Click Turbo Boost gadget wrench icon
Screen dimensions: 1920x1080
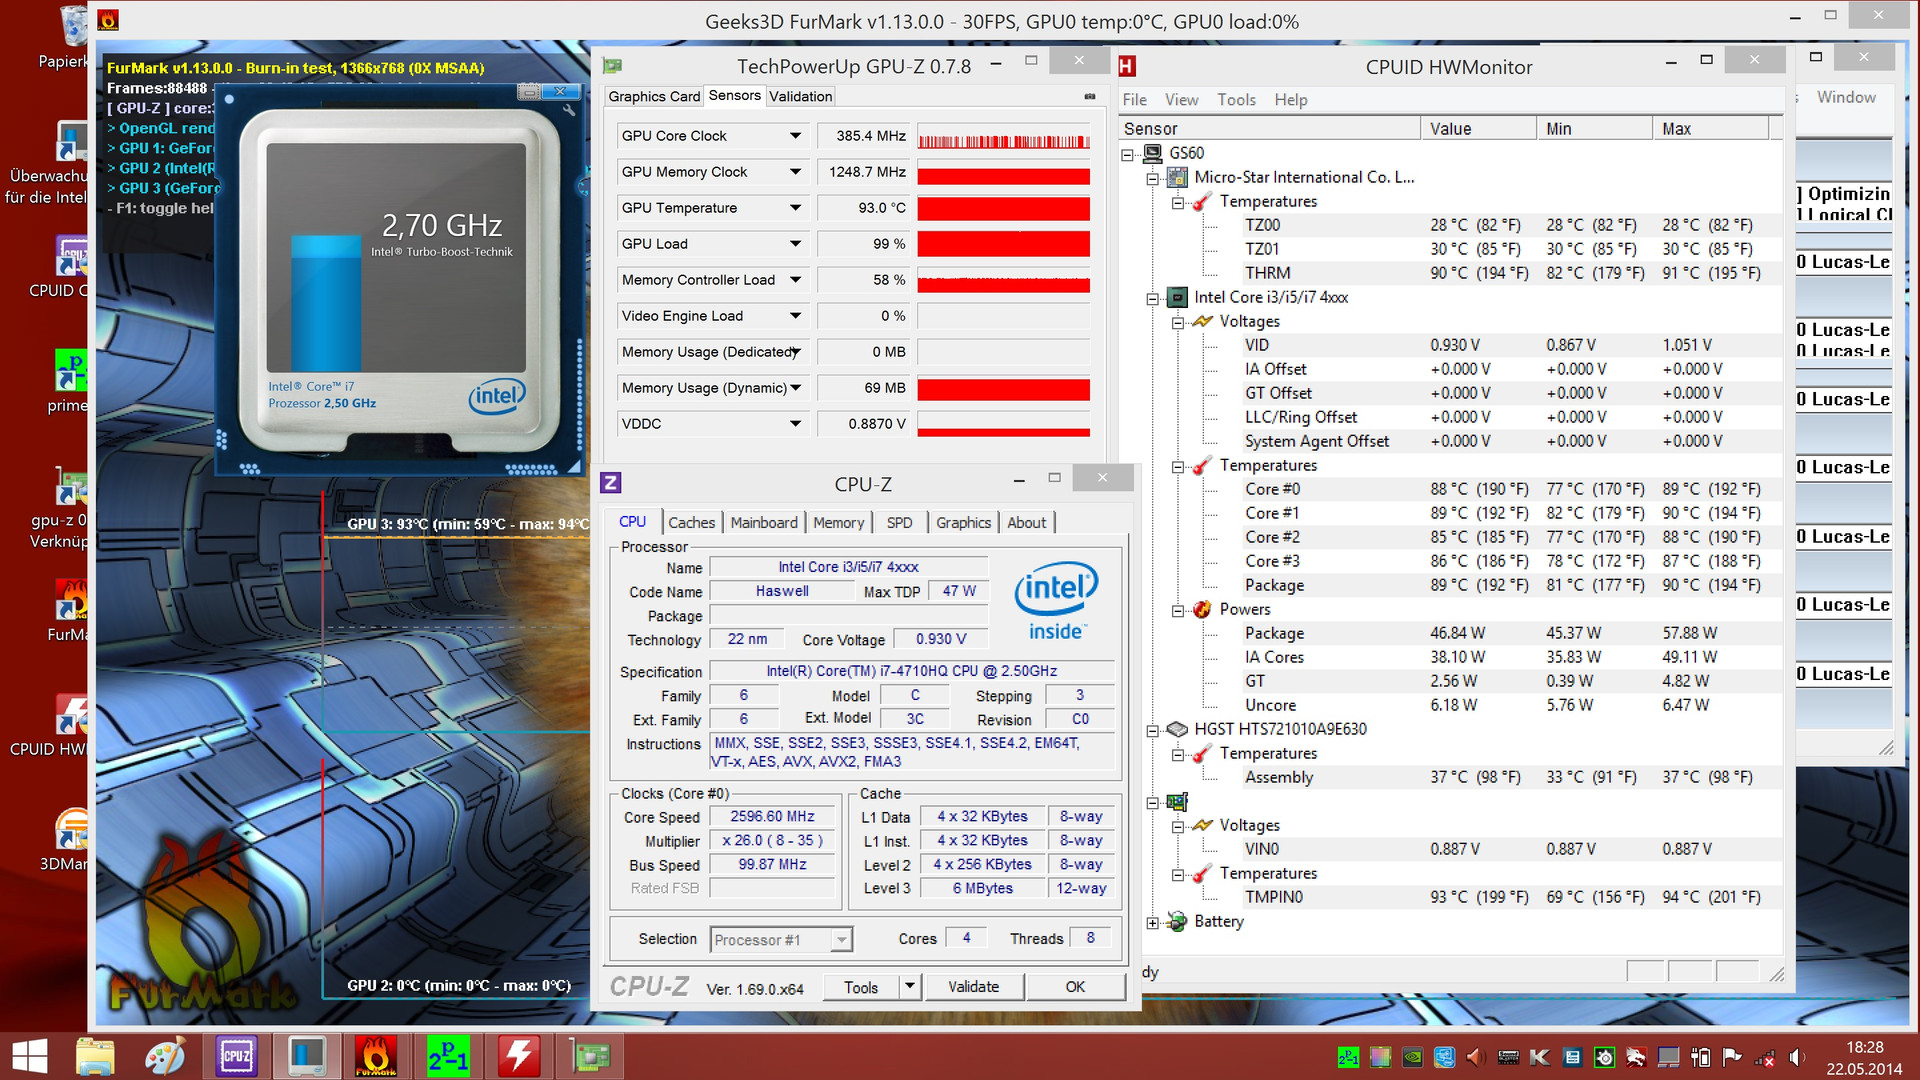point(569,110)
